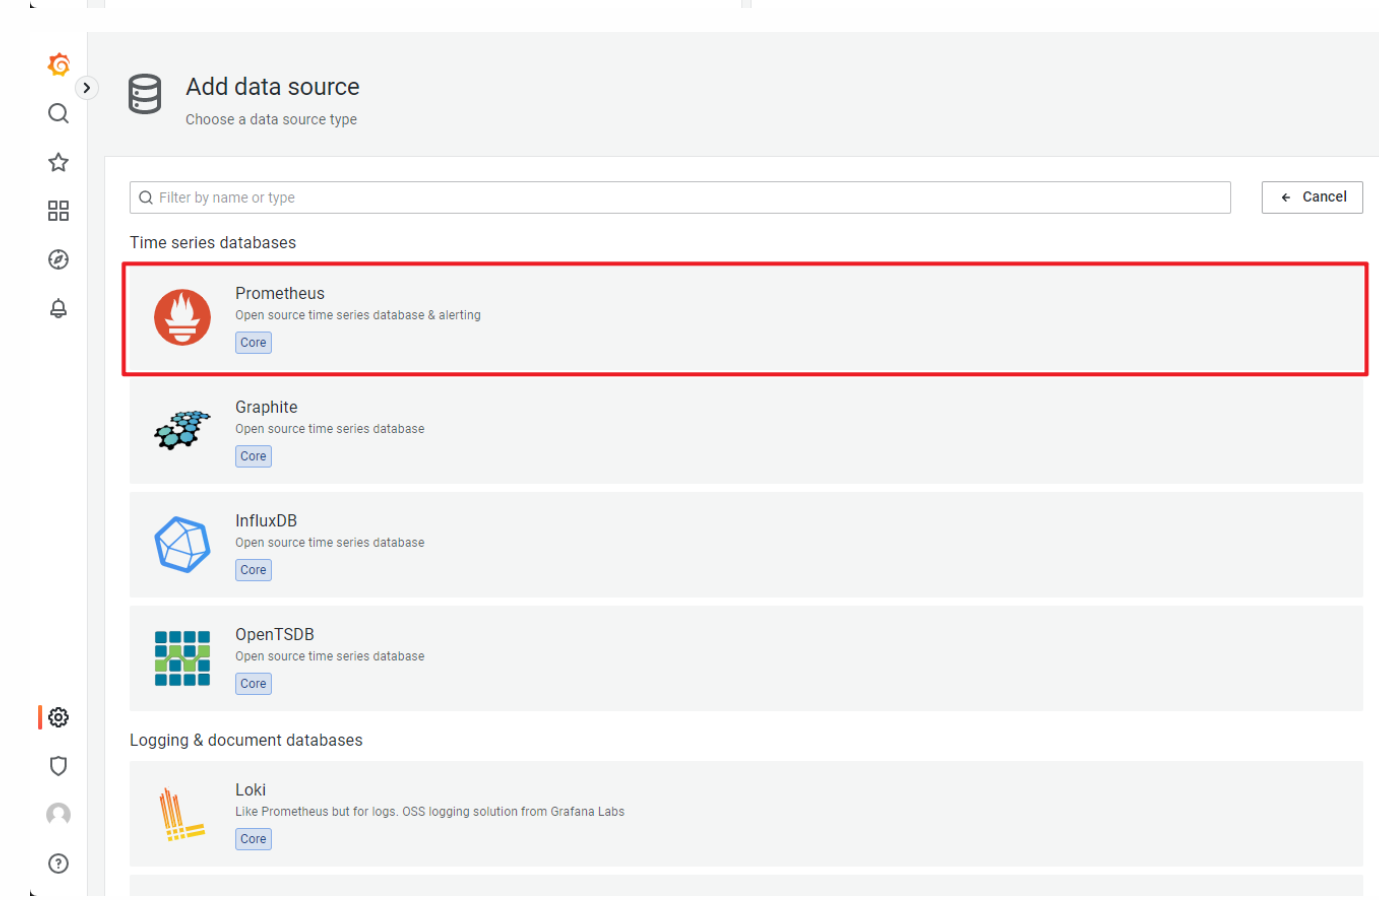Click the description text under InfluxDB
The image size is (1379, 900).
pyautogui.click(x=330, y=543)
